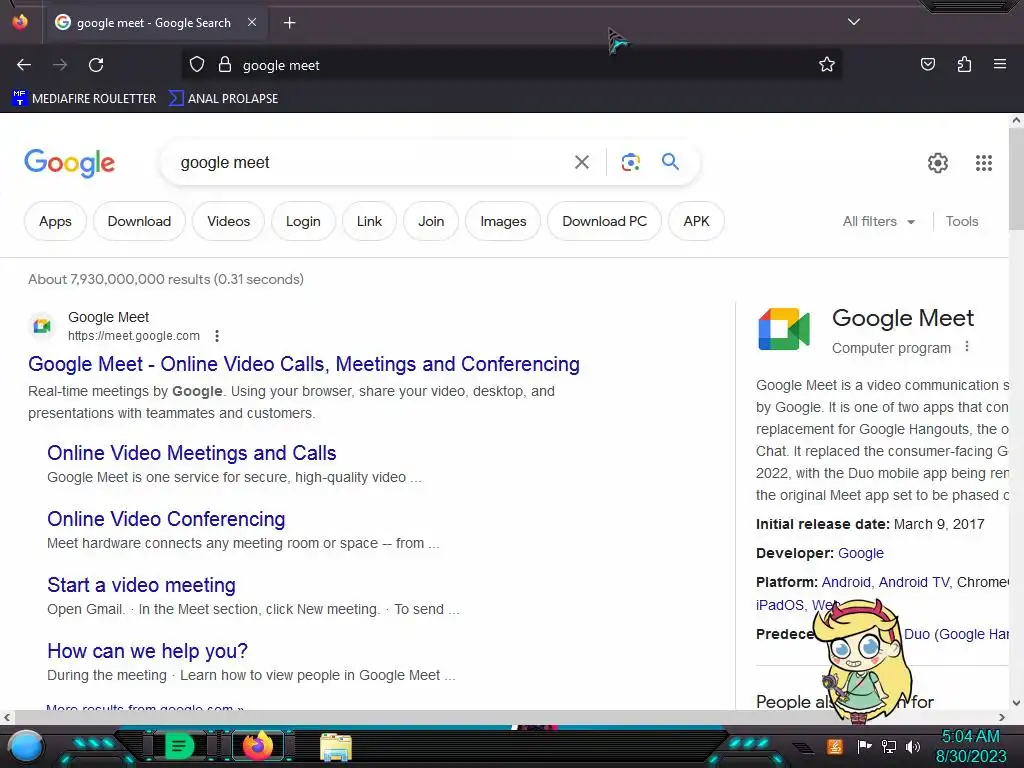Select the APK filter chip

click(x=696, y=221)
